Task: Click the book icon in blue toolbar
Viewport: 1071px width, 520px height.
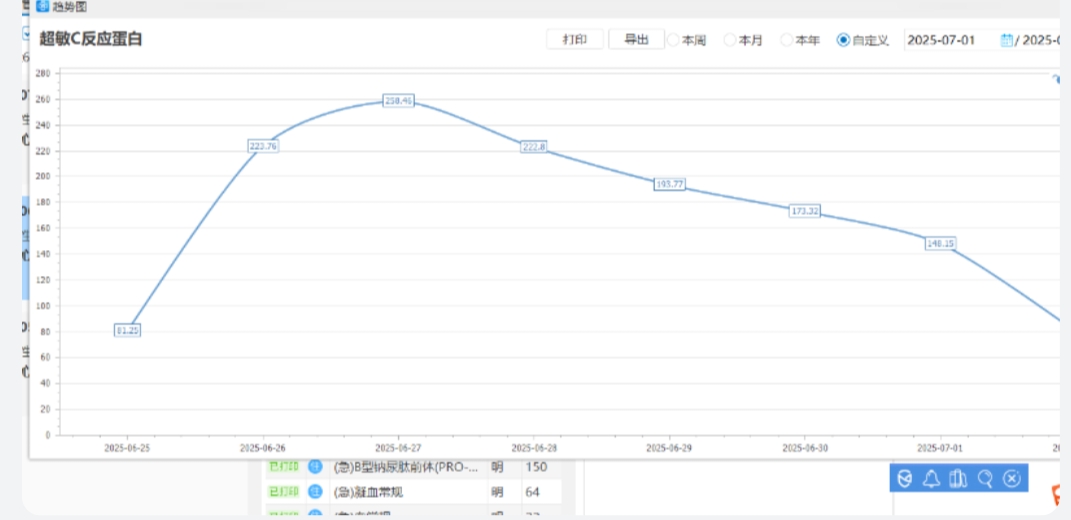Action: (958, 479)
